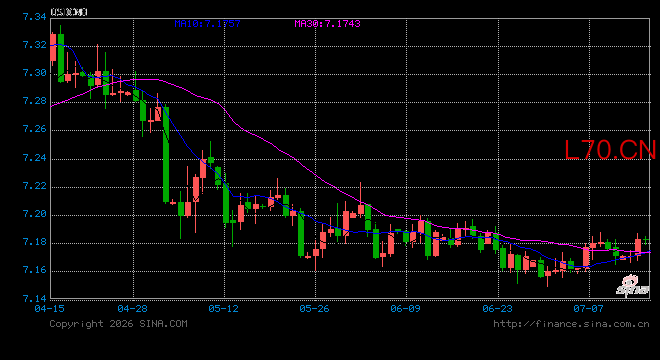This screenshot has height=360, width=660.
Task: Click the MA30:7.1743 indicator label
Action: point(327,24)
